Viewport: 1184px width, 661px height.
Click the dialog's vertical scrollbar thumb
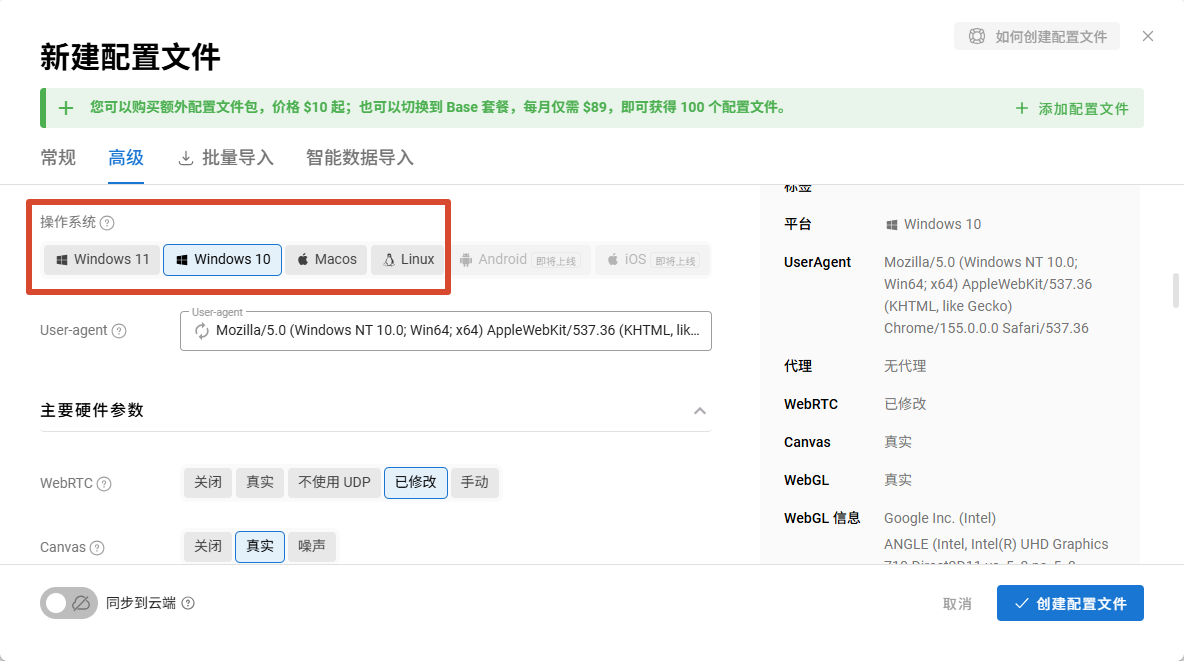1176,291
